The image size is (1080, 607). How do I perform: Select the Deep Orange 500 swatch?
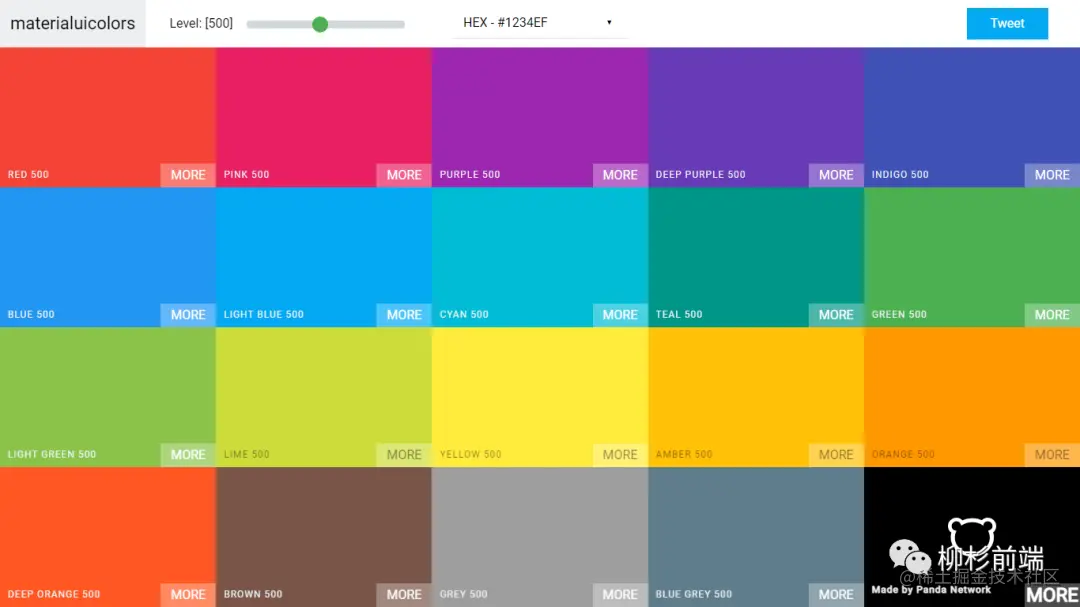(107, 537)
